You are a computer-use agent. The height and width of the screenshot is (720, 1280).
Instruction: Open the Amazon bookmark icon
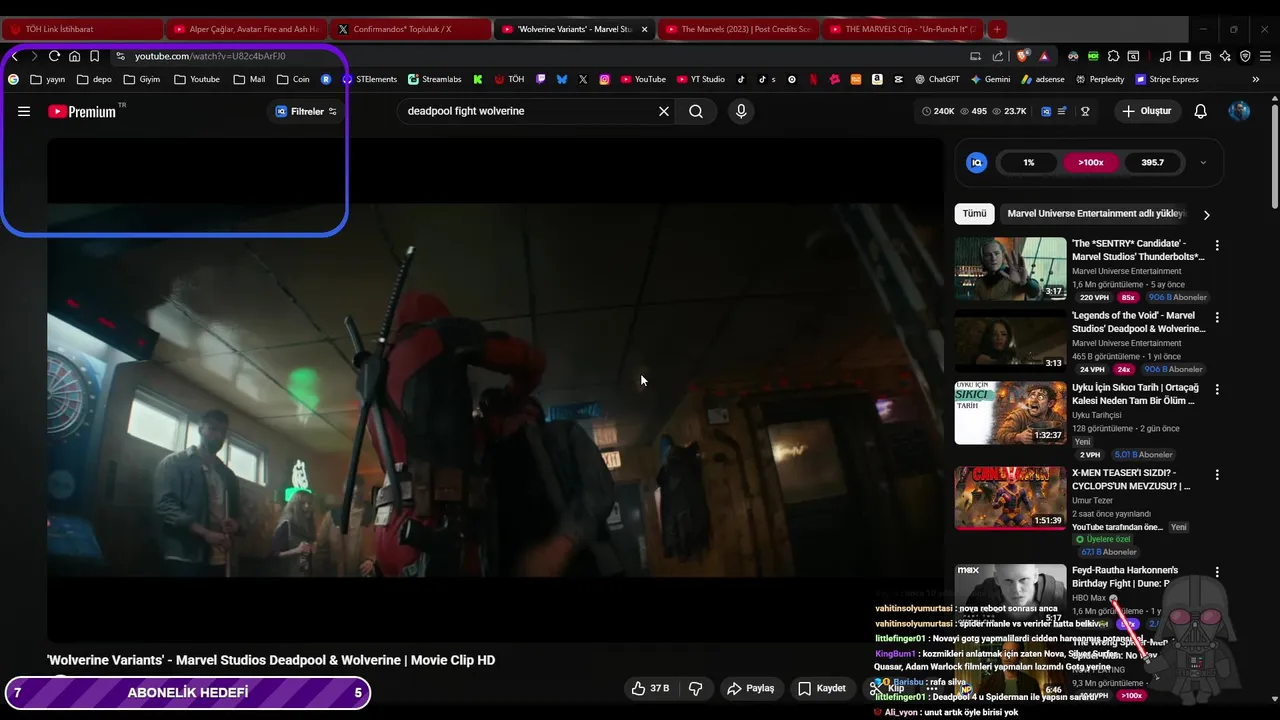877,79
